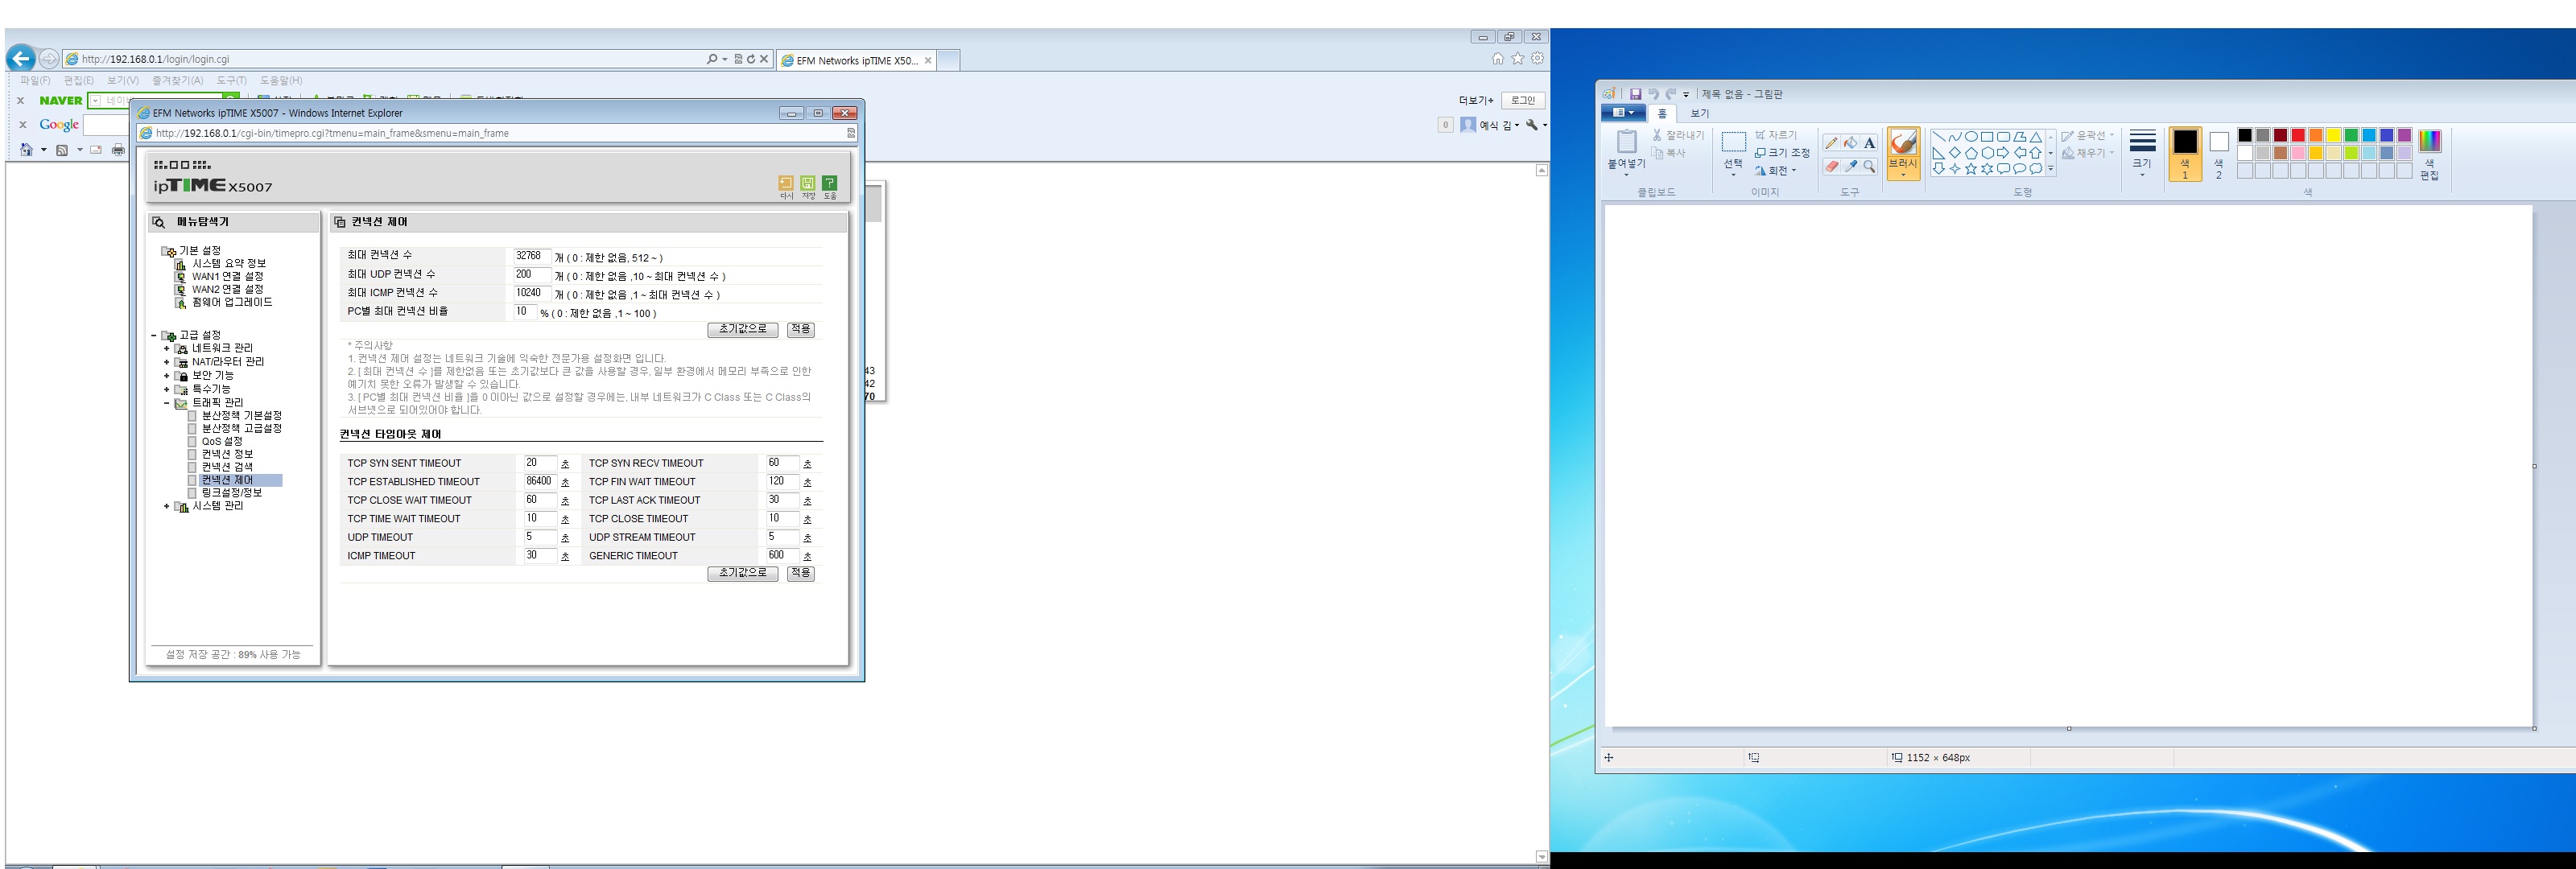Expand the 보안 기능 tree node
The width and height of the screenshot is (2576, 869).
[166, 376]
